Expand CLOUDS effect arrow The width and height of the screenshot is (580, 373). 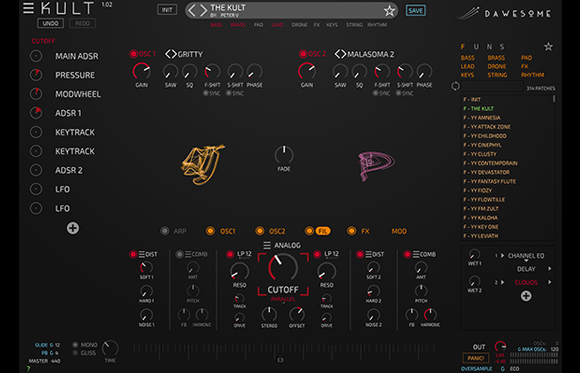550,282
